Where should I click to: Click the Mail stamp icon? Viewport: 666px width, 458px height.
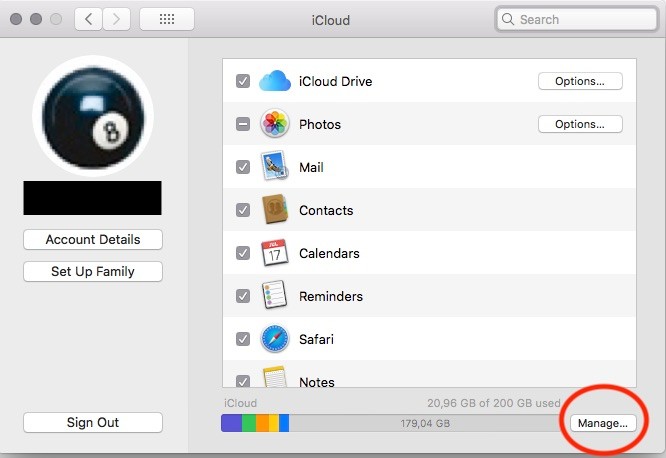274,166
